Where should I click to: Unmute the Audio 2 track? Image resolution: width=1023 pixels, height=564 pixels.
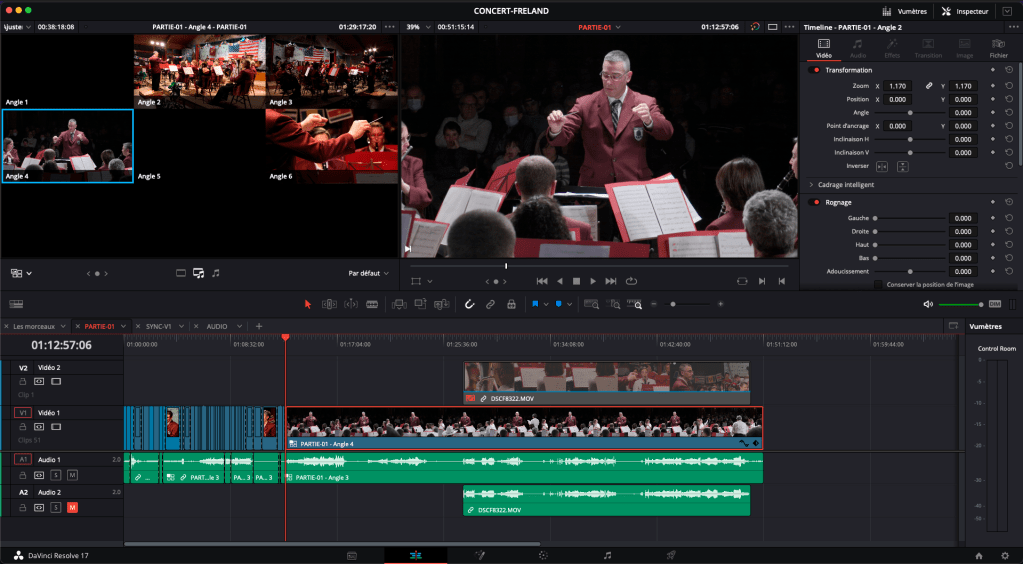[x=72, y=508]
